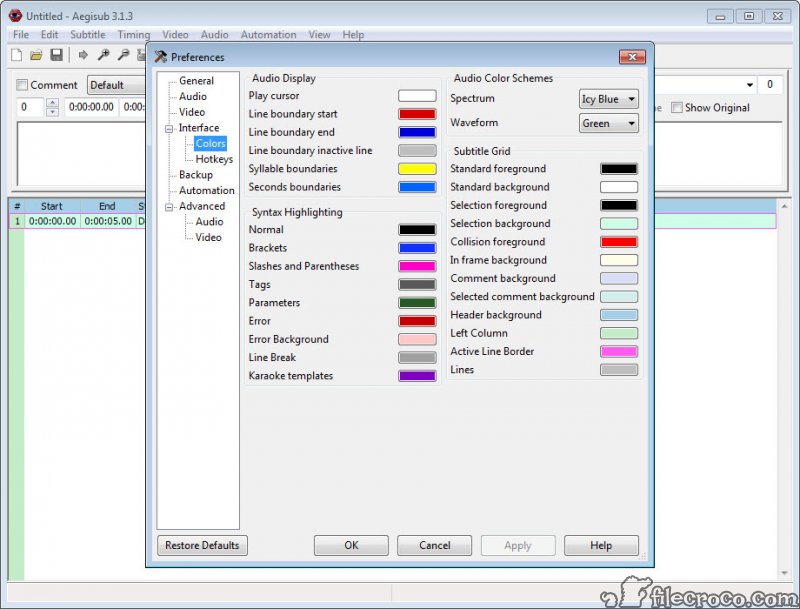
Task: Click Parameters green color swatch
Action: (417, 303)
